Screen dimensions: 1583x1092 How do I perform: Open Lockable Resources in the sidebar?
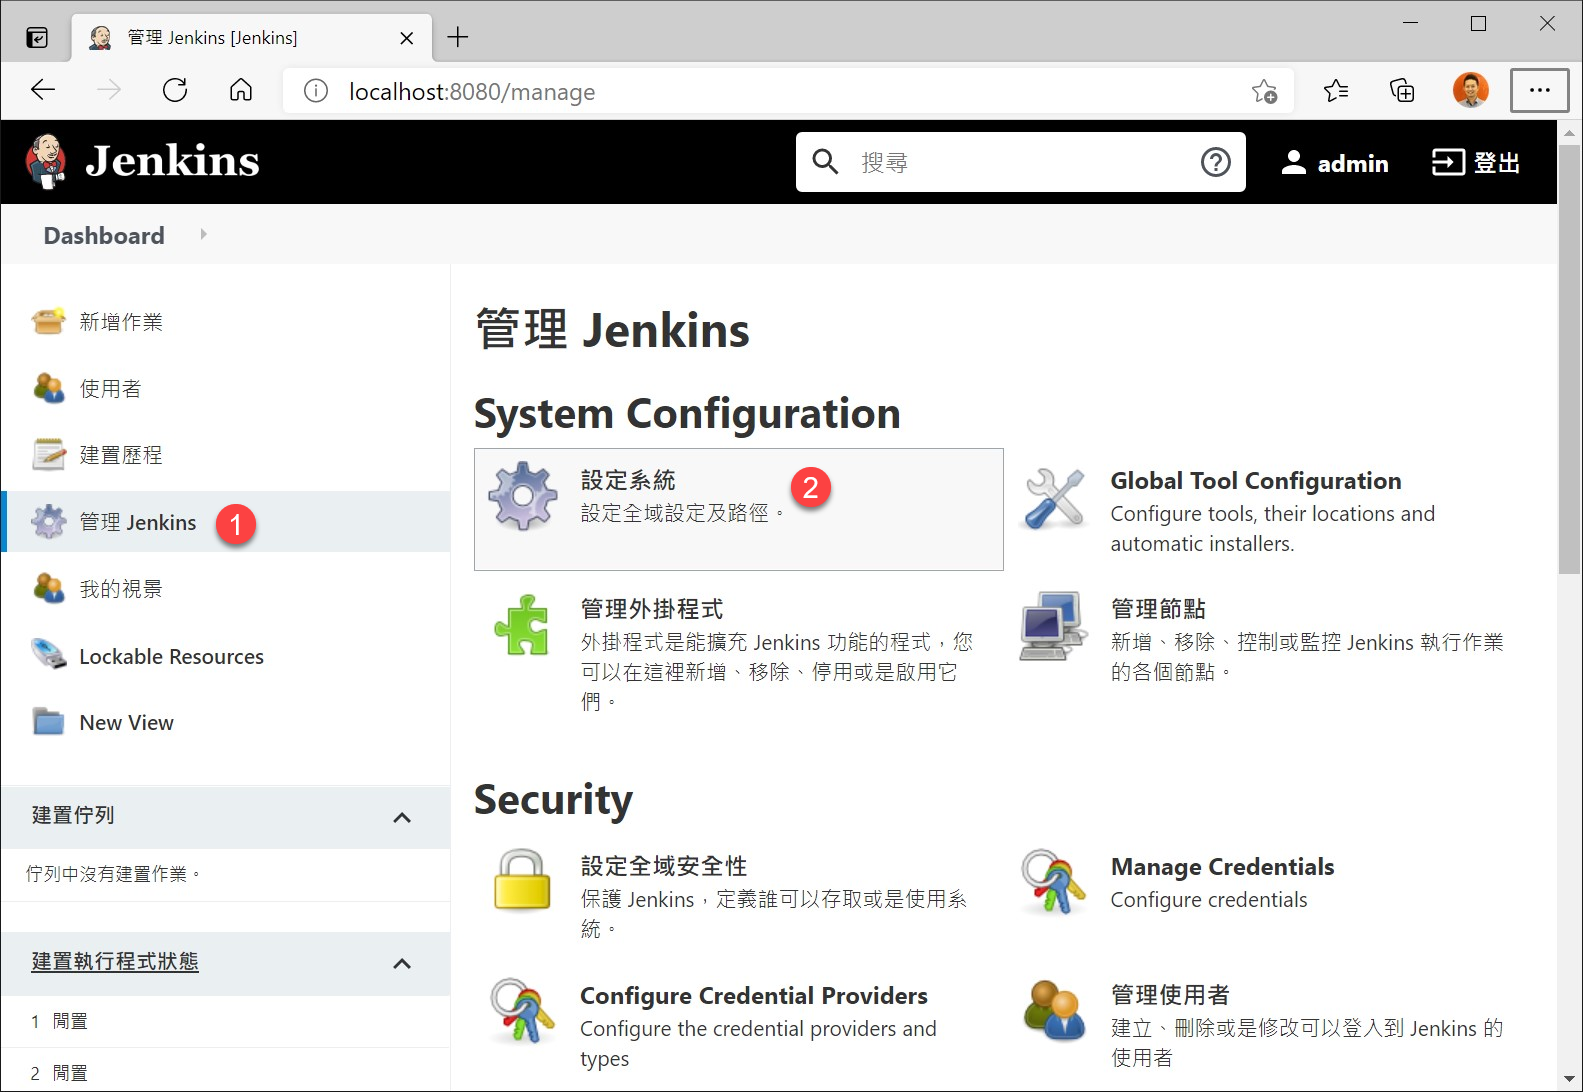[x=172, y=656]
